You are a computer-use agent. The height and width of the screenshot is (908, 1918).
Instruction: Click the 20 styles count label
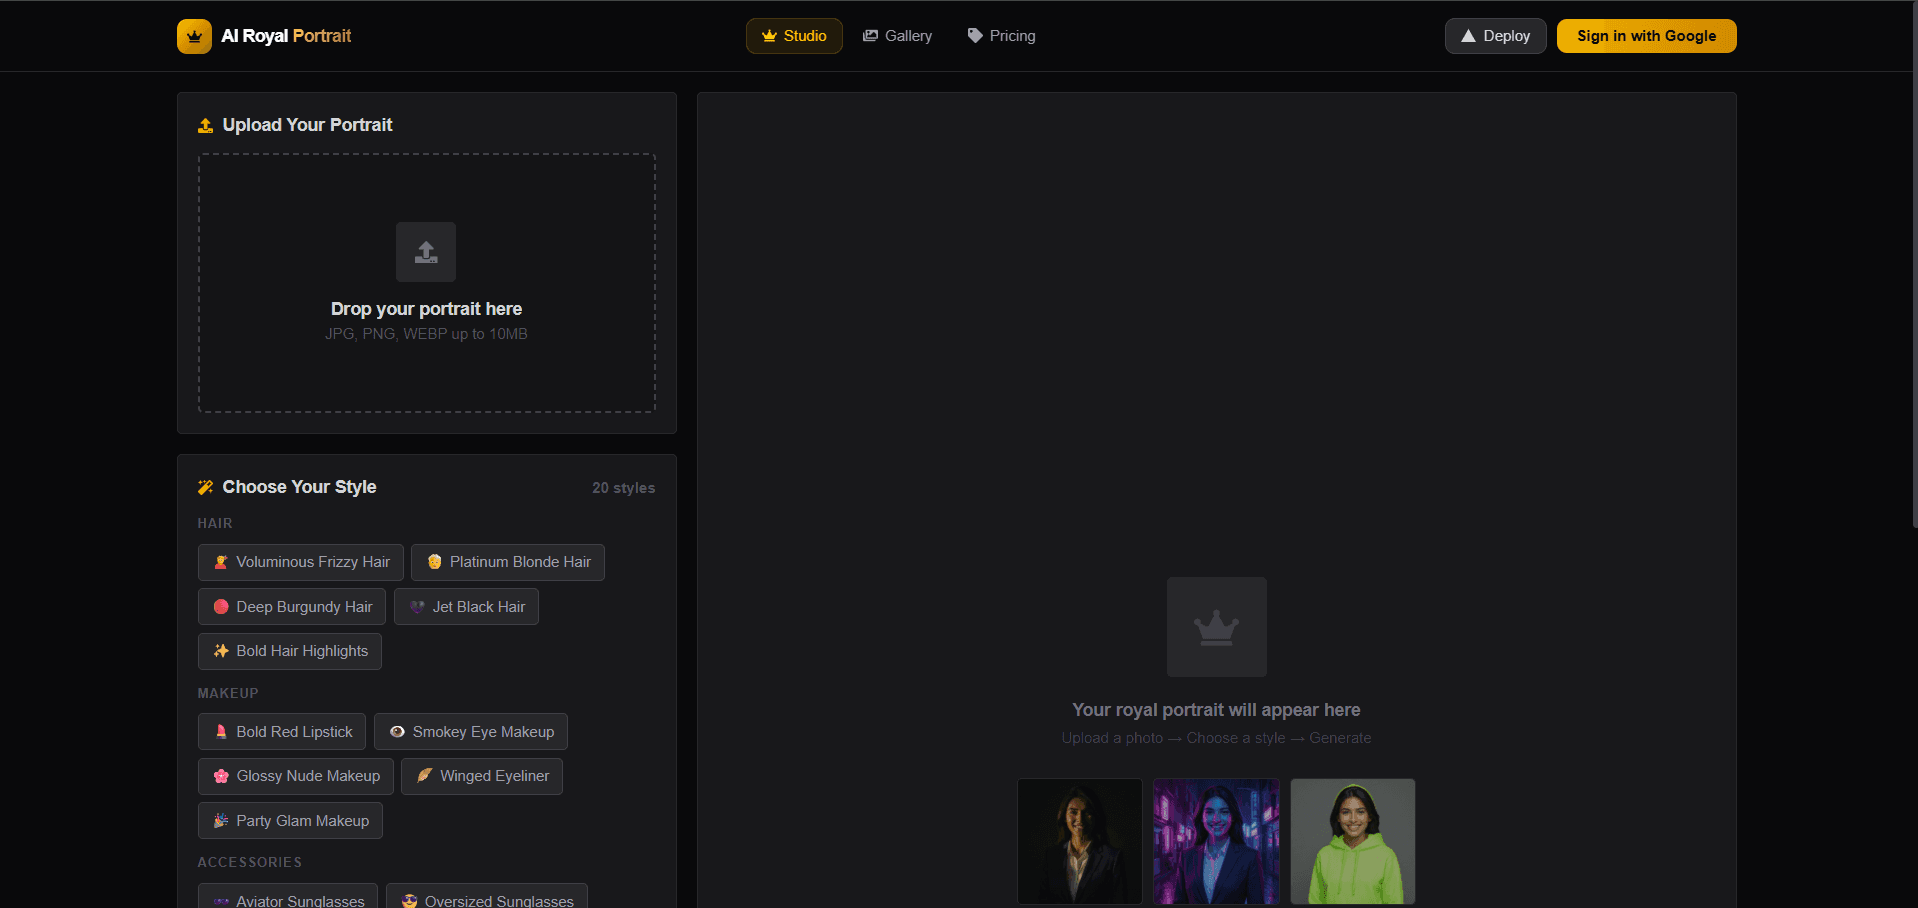point(623,488)
